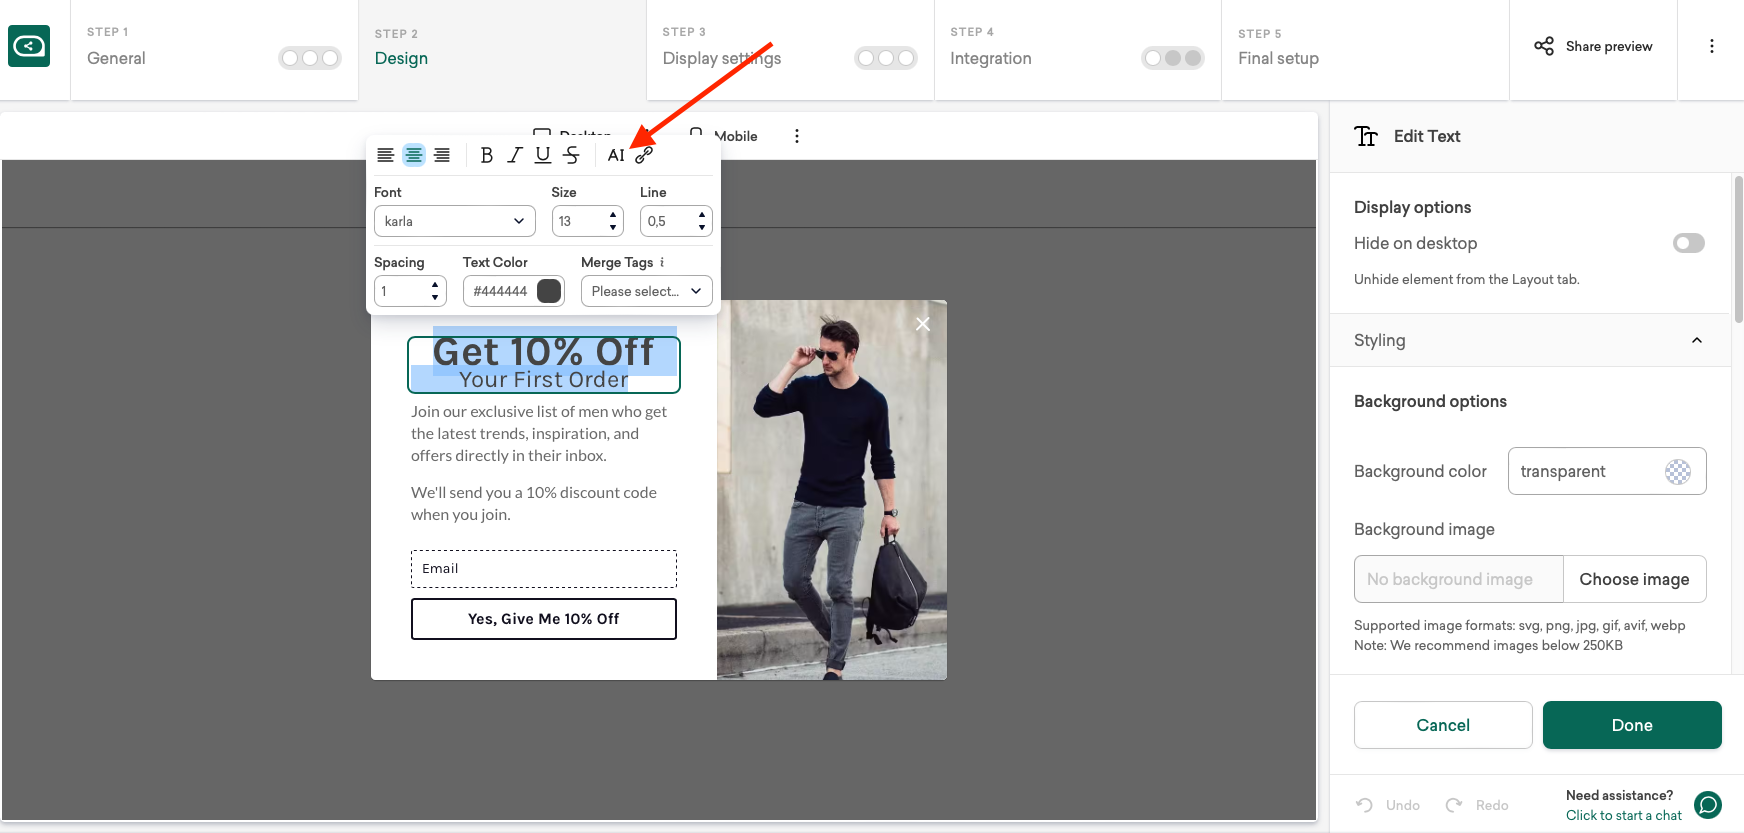This screenshot has width=1744, height=833.
Task: Open the Merge Tags dropdown
Action: coord(646,291)
